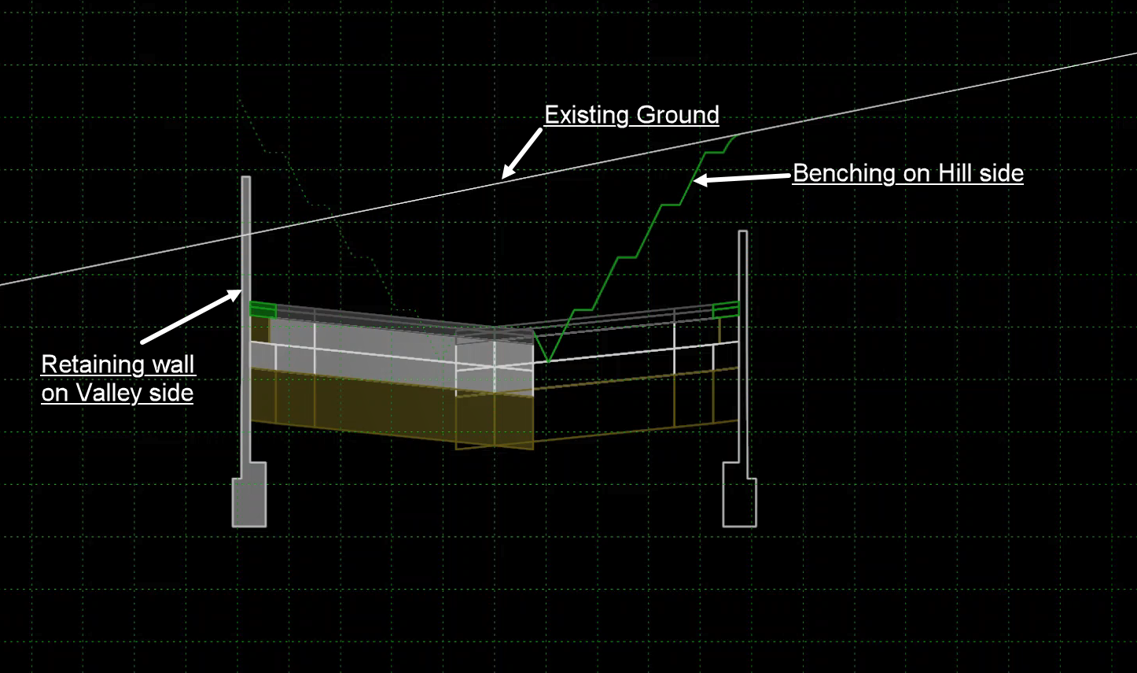Click the "Retaining wall on Valley side" label
Screen dimensions: 1137x673
[x=117, y=378]
